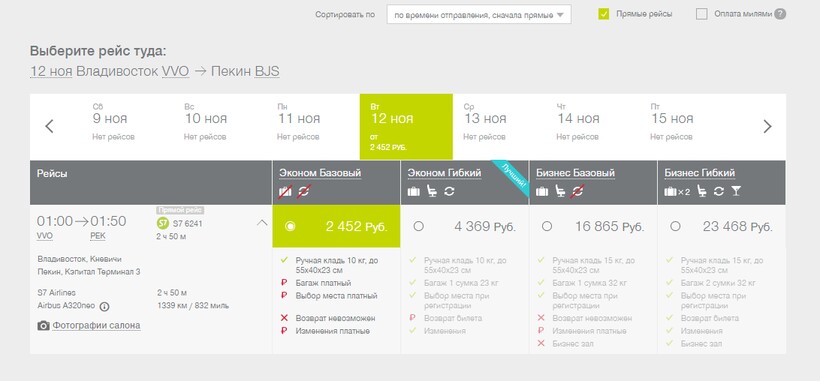Open the Фотографии салона link

[x=96, y=326]
